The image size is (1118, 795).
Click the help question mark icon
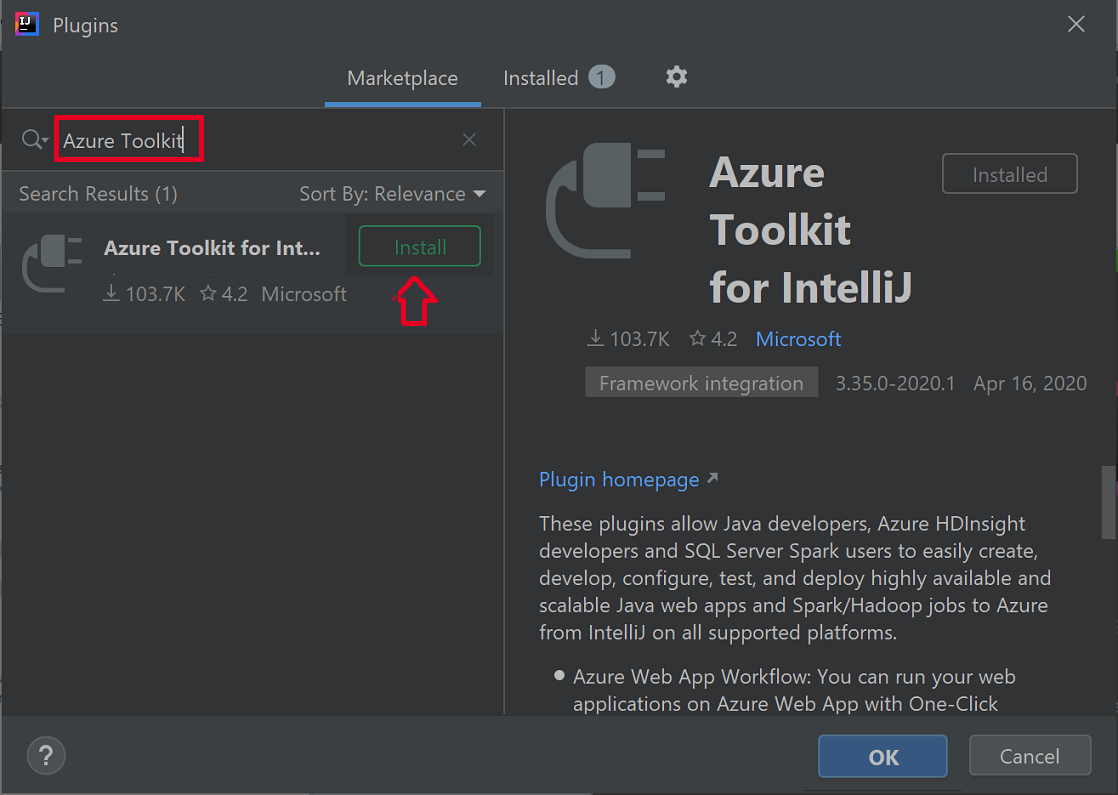tap(45, 756)
